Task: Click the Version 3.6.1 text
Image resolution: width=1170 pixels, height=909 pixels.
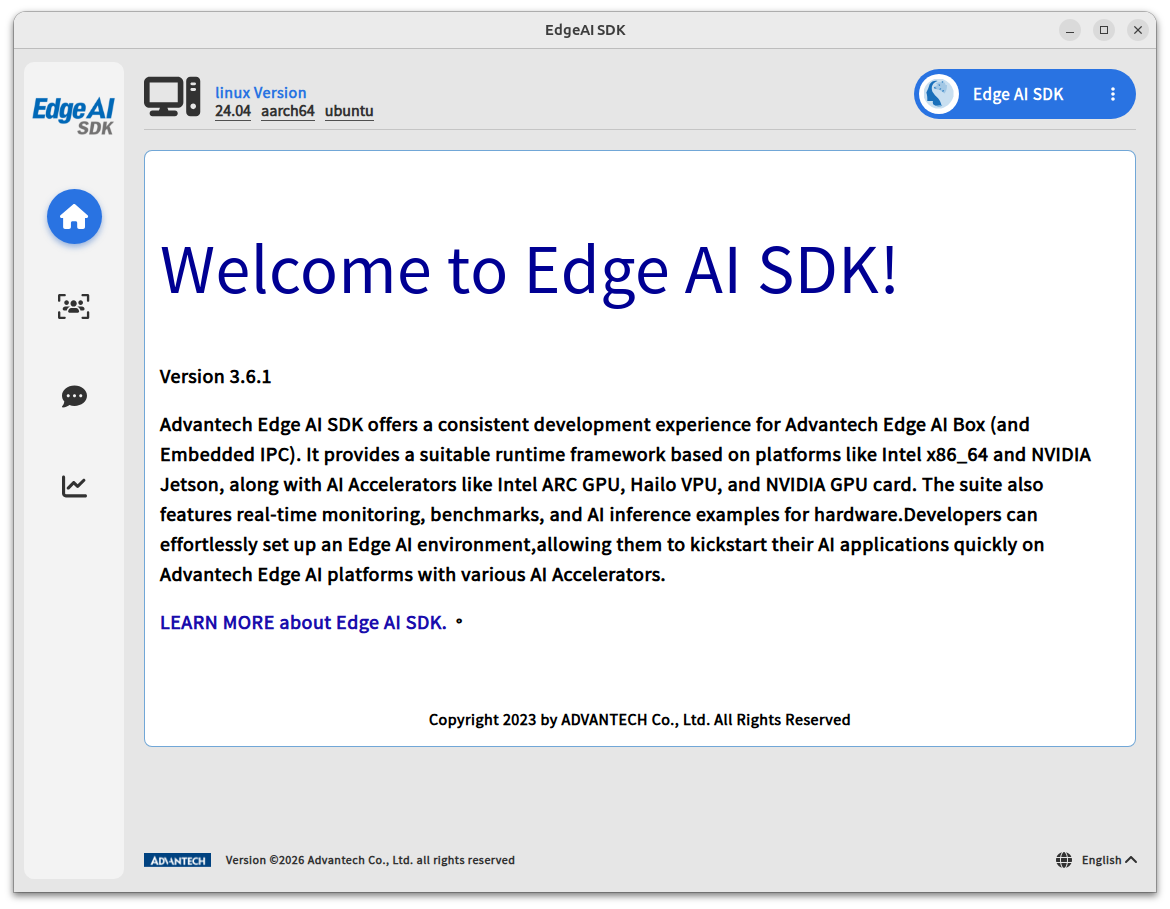Action: point(216,377)
